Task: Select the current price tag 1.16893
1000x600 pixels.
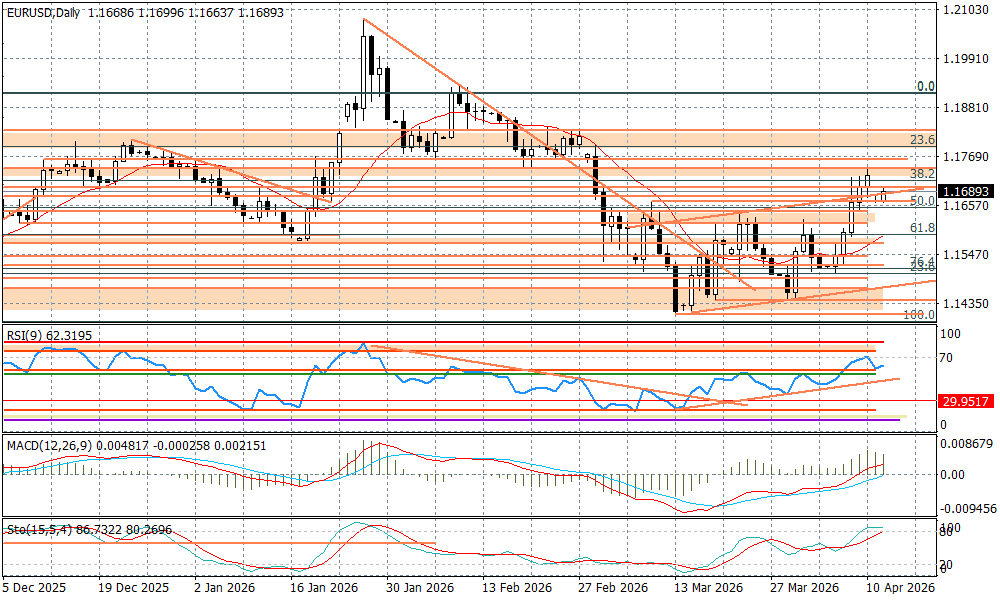Action: pyautogui.click(x=966, y=190)
